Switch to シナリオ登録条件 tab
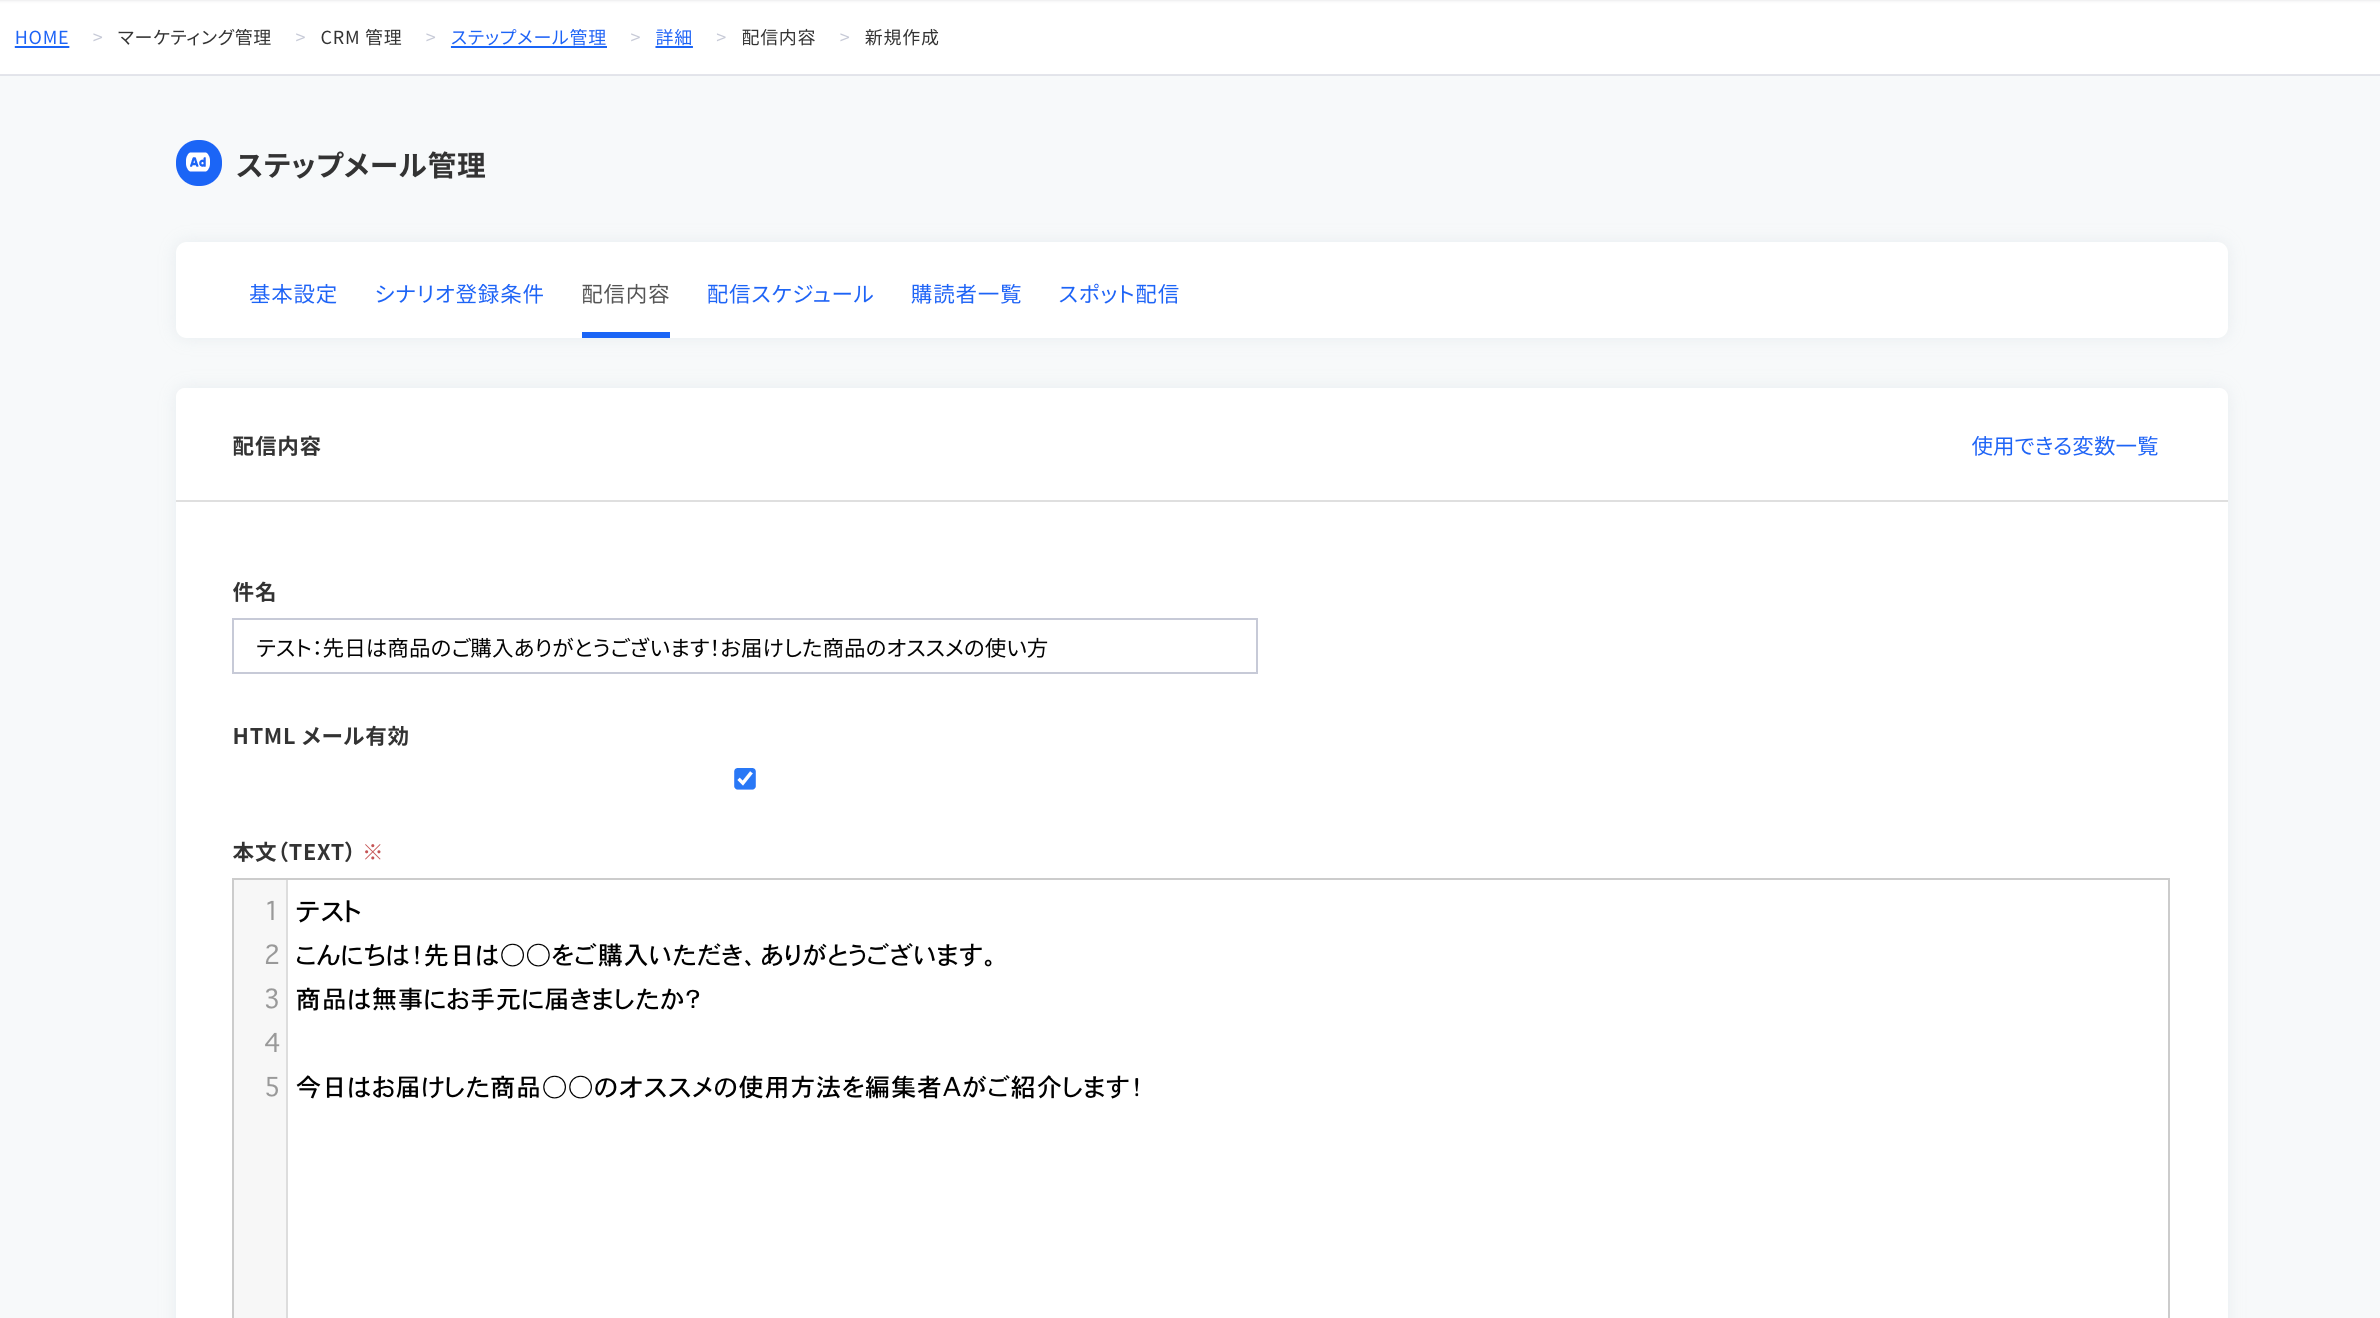2380x1318 pixels. 459,294
